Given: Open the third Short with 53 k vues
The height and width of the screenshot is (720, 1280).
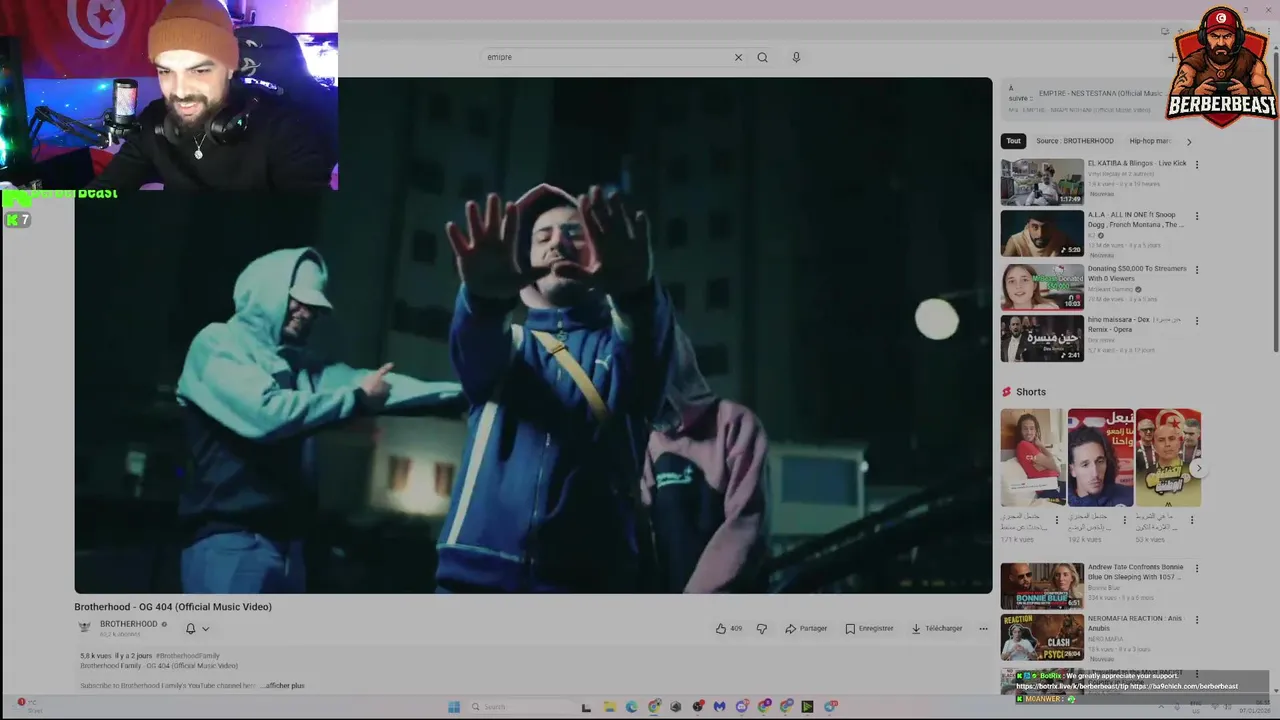Looking at the screenshot, I should pyautogui.click(x=1168, y=457).
